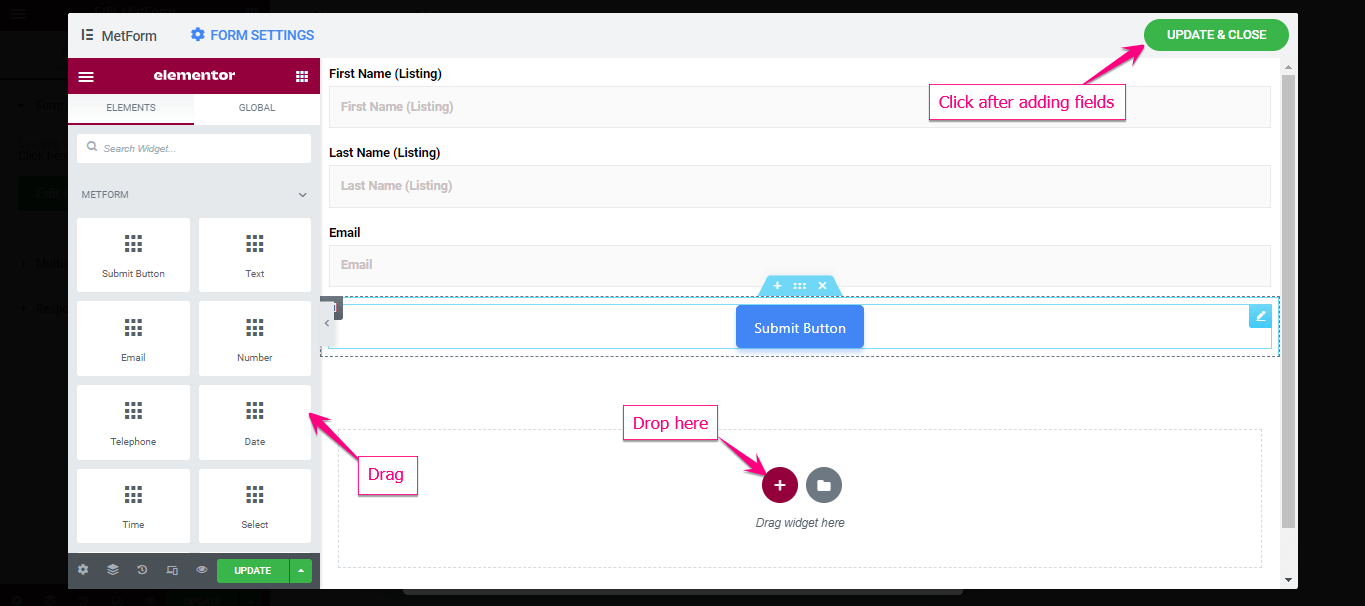Screen dimensions: 1365x606
Task: Click the scrollbar down arrow
Action: click(x=1288, y=580)
